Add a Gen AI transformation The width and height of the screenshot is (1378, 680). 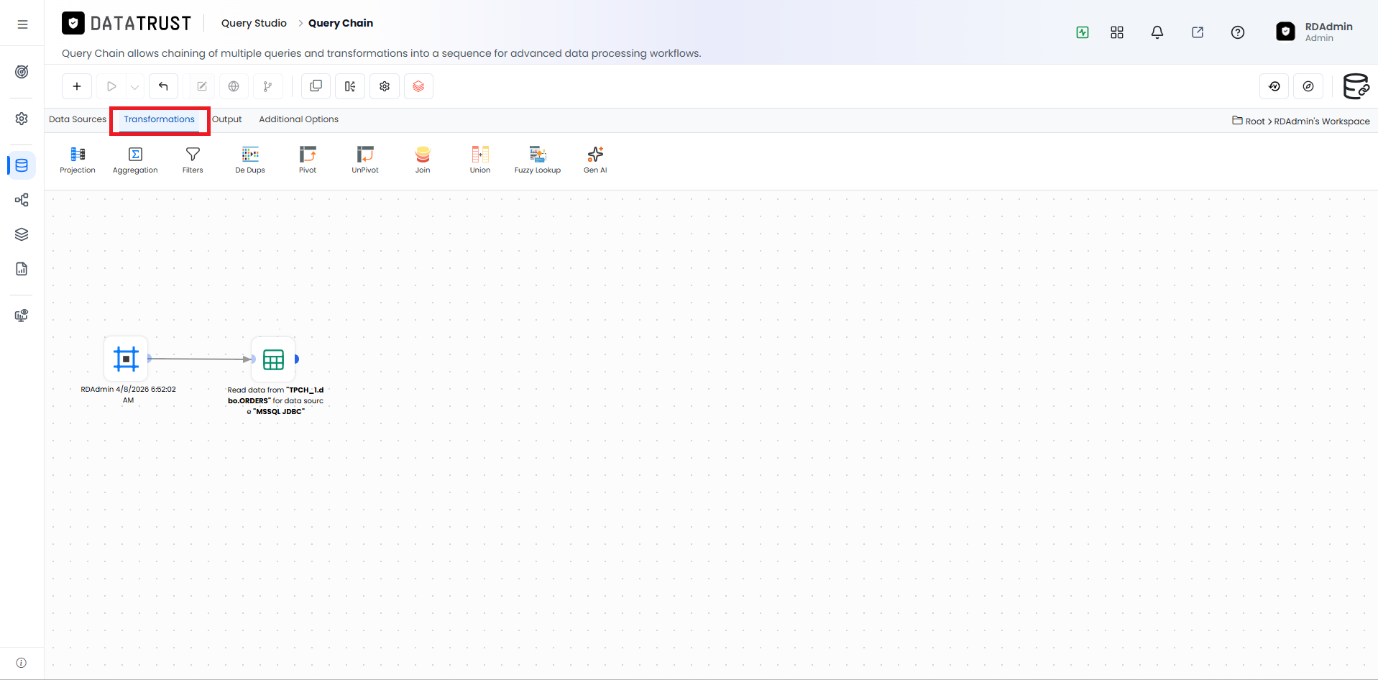595,160
